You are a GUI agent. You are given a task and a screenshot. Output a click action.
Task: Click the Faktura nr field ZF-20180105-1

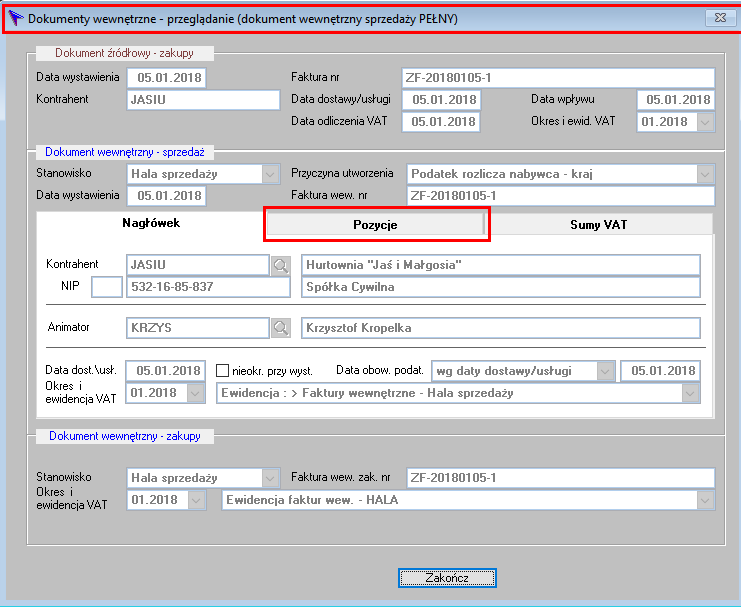[558, 78]
